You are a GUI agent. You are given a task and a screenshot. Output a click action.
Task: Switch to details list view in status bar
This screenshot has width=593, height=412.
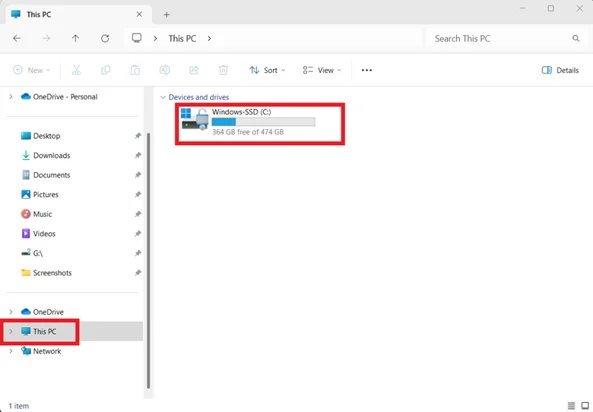point(571,406)
